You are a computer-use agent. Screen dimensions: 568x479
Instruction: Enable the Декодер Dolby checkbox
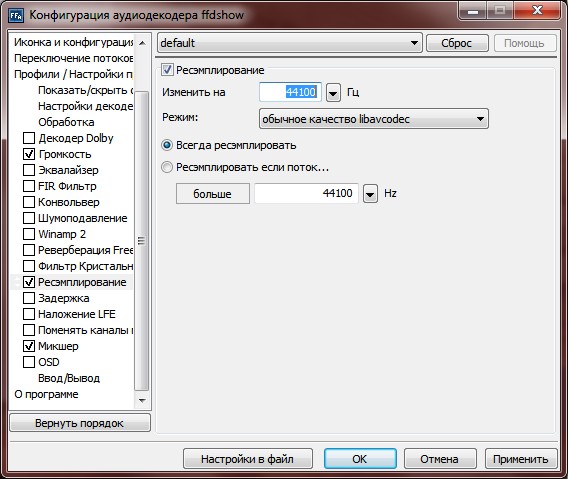point(29,138)
